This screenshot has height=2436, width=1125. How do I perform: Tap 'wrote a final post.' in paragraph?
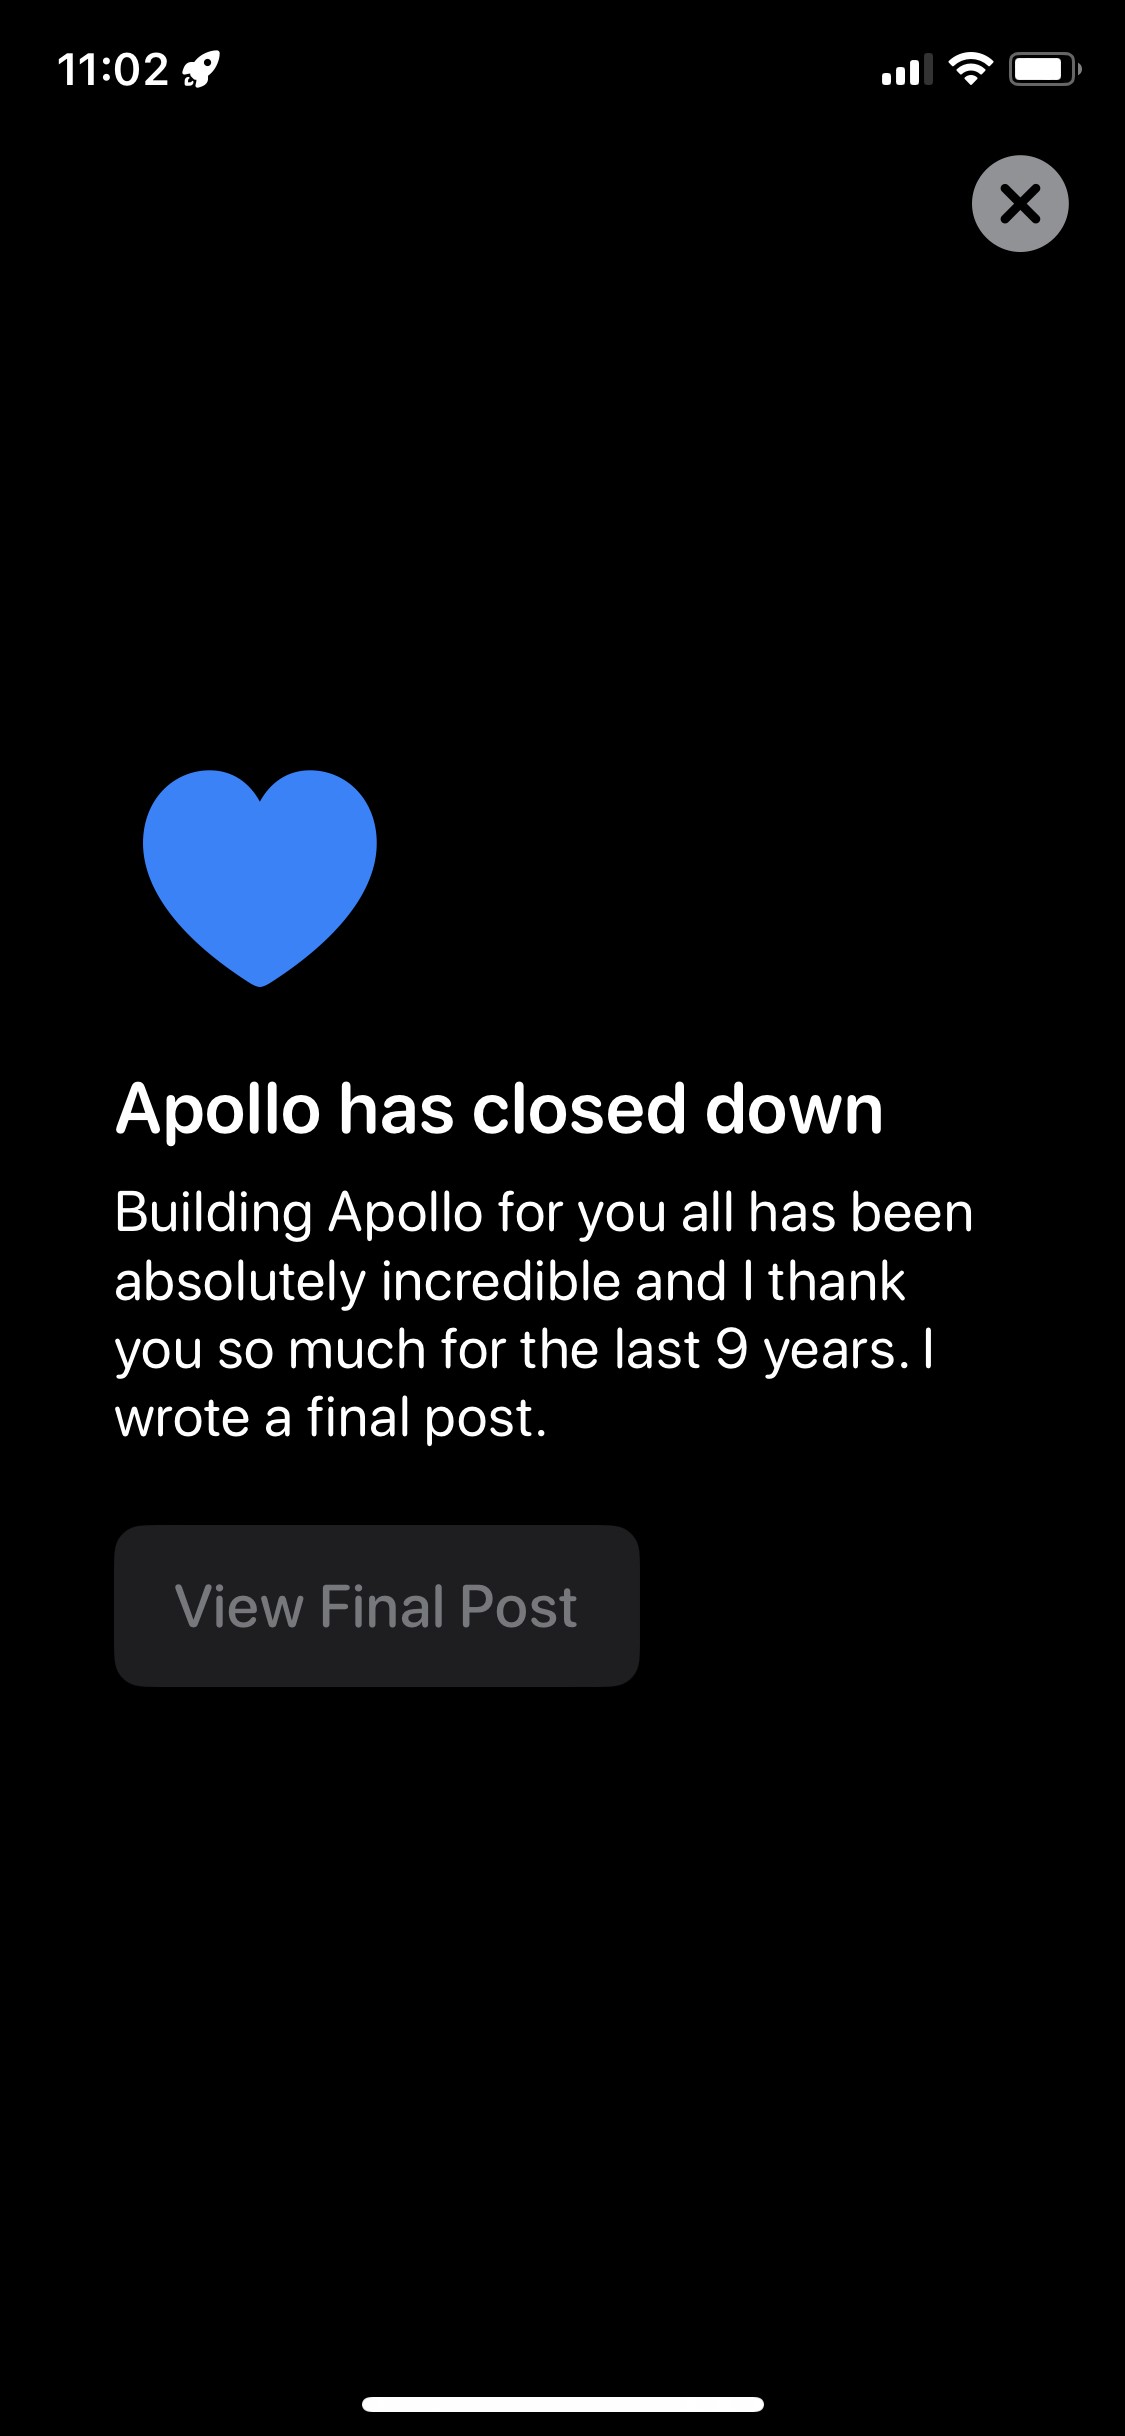[x=331, y=1419]
